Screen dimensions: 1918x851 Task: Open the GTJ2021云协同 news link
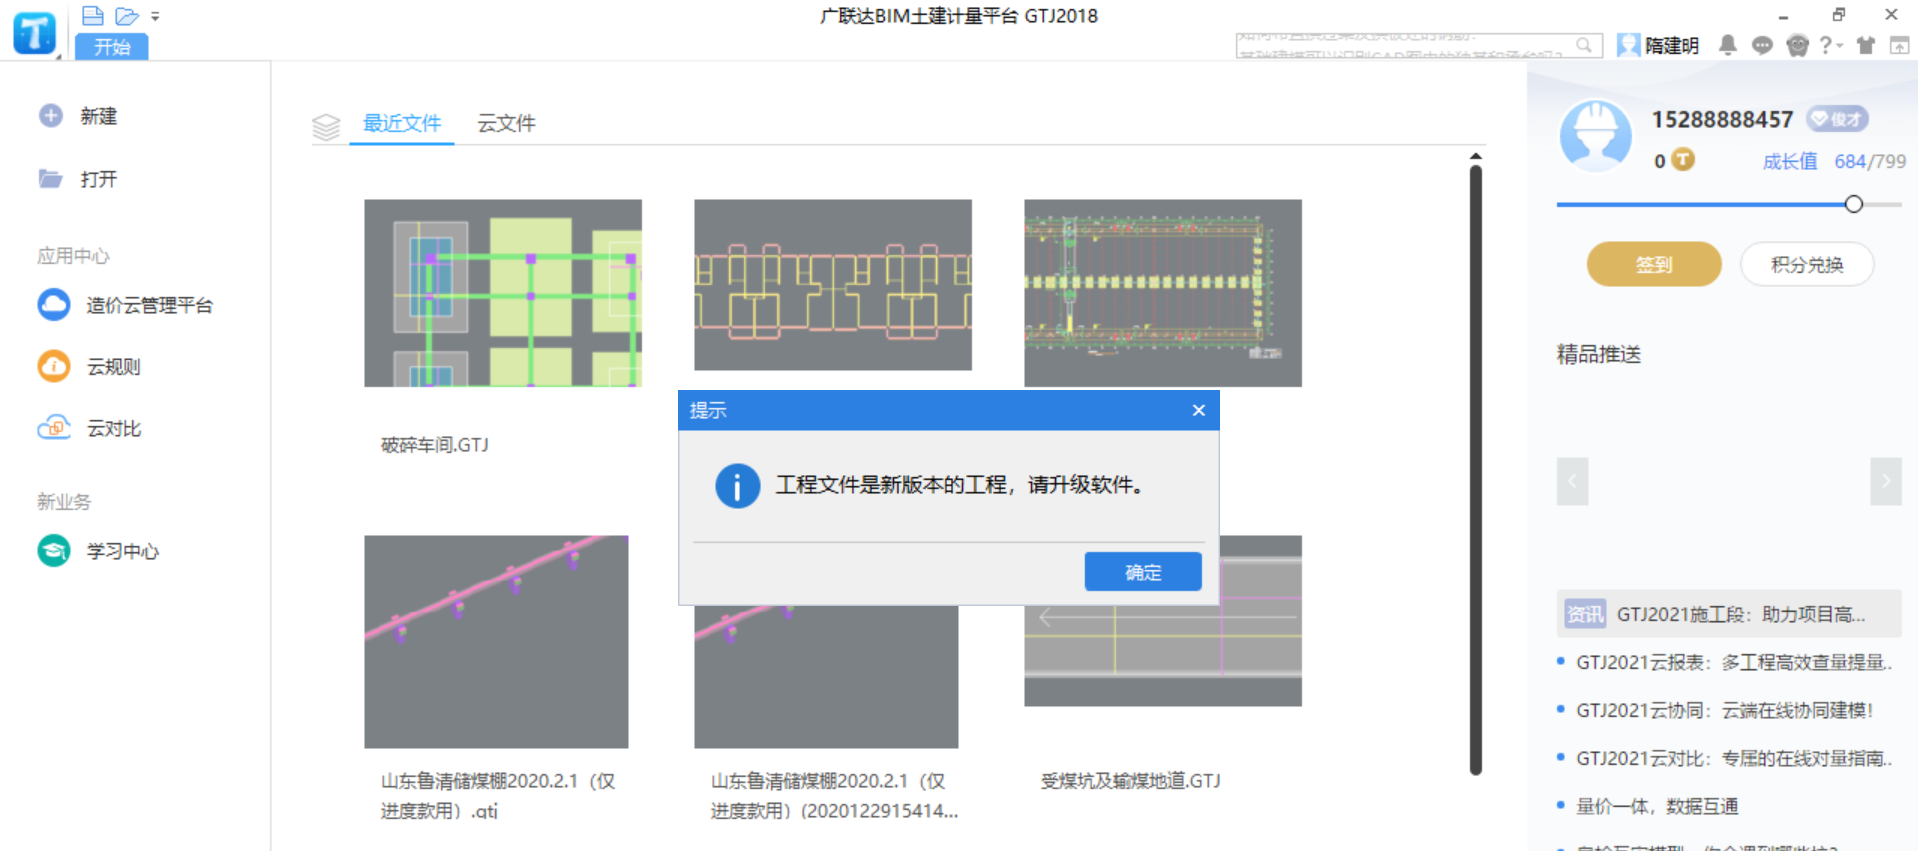pos(1724,710)
